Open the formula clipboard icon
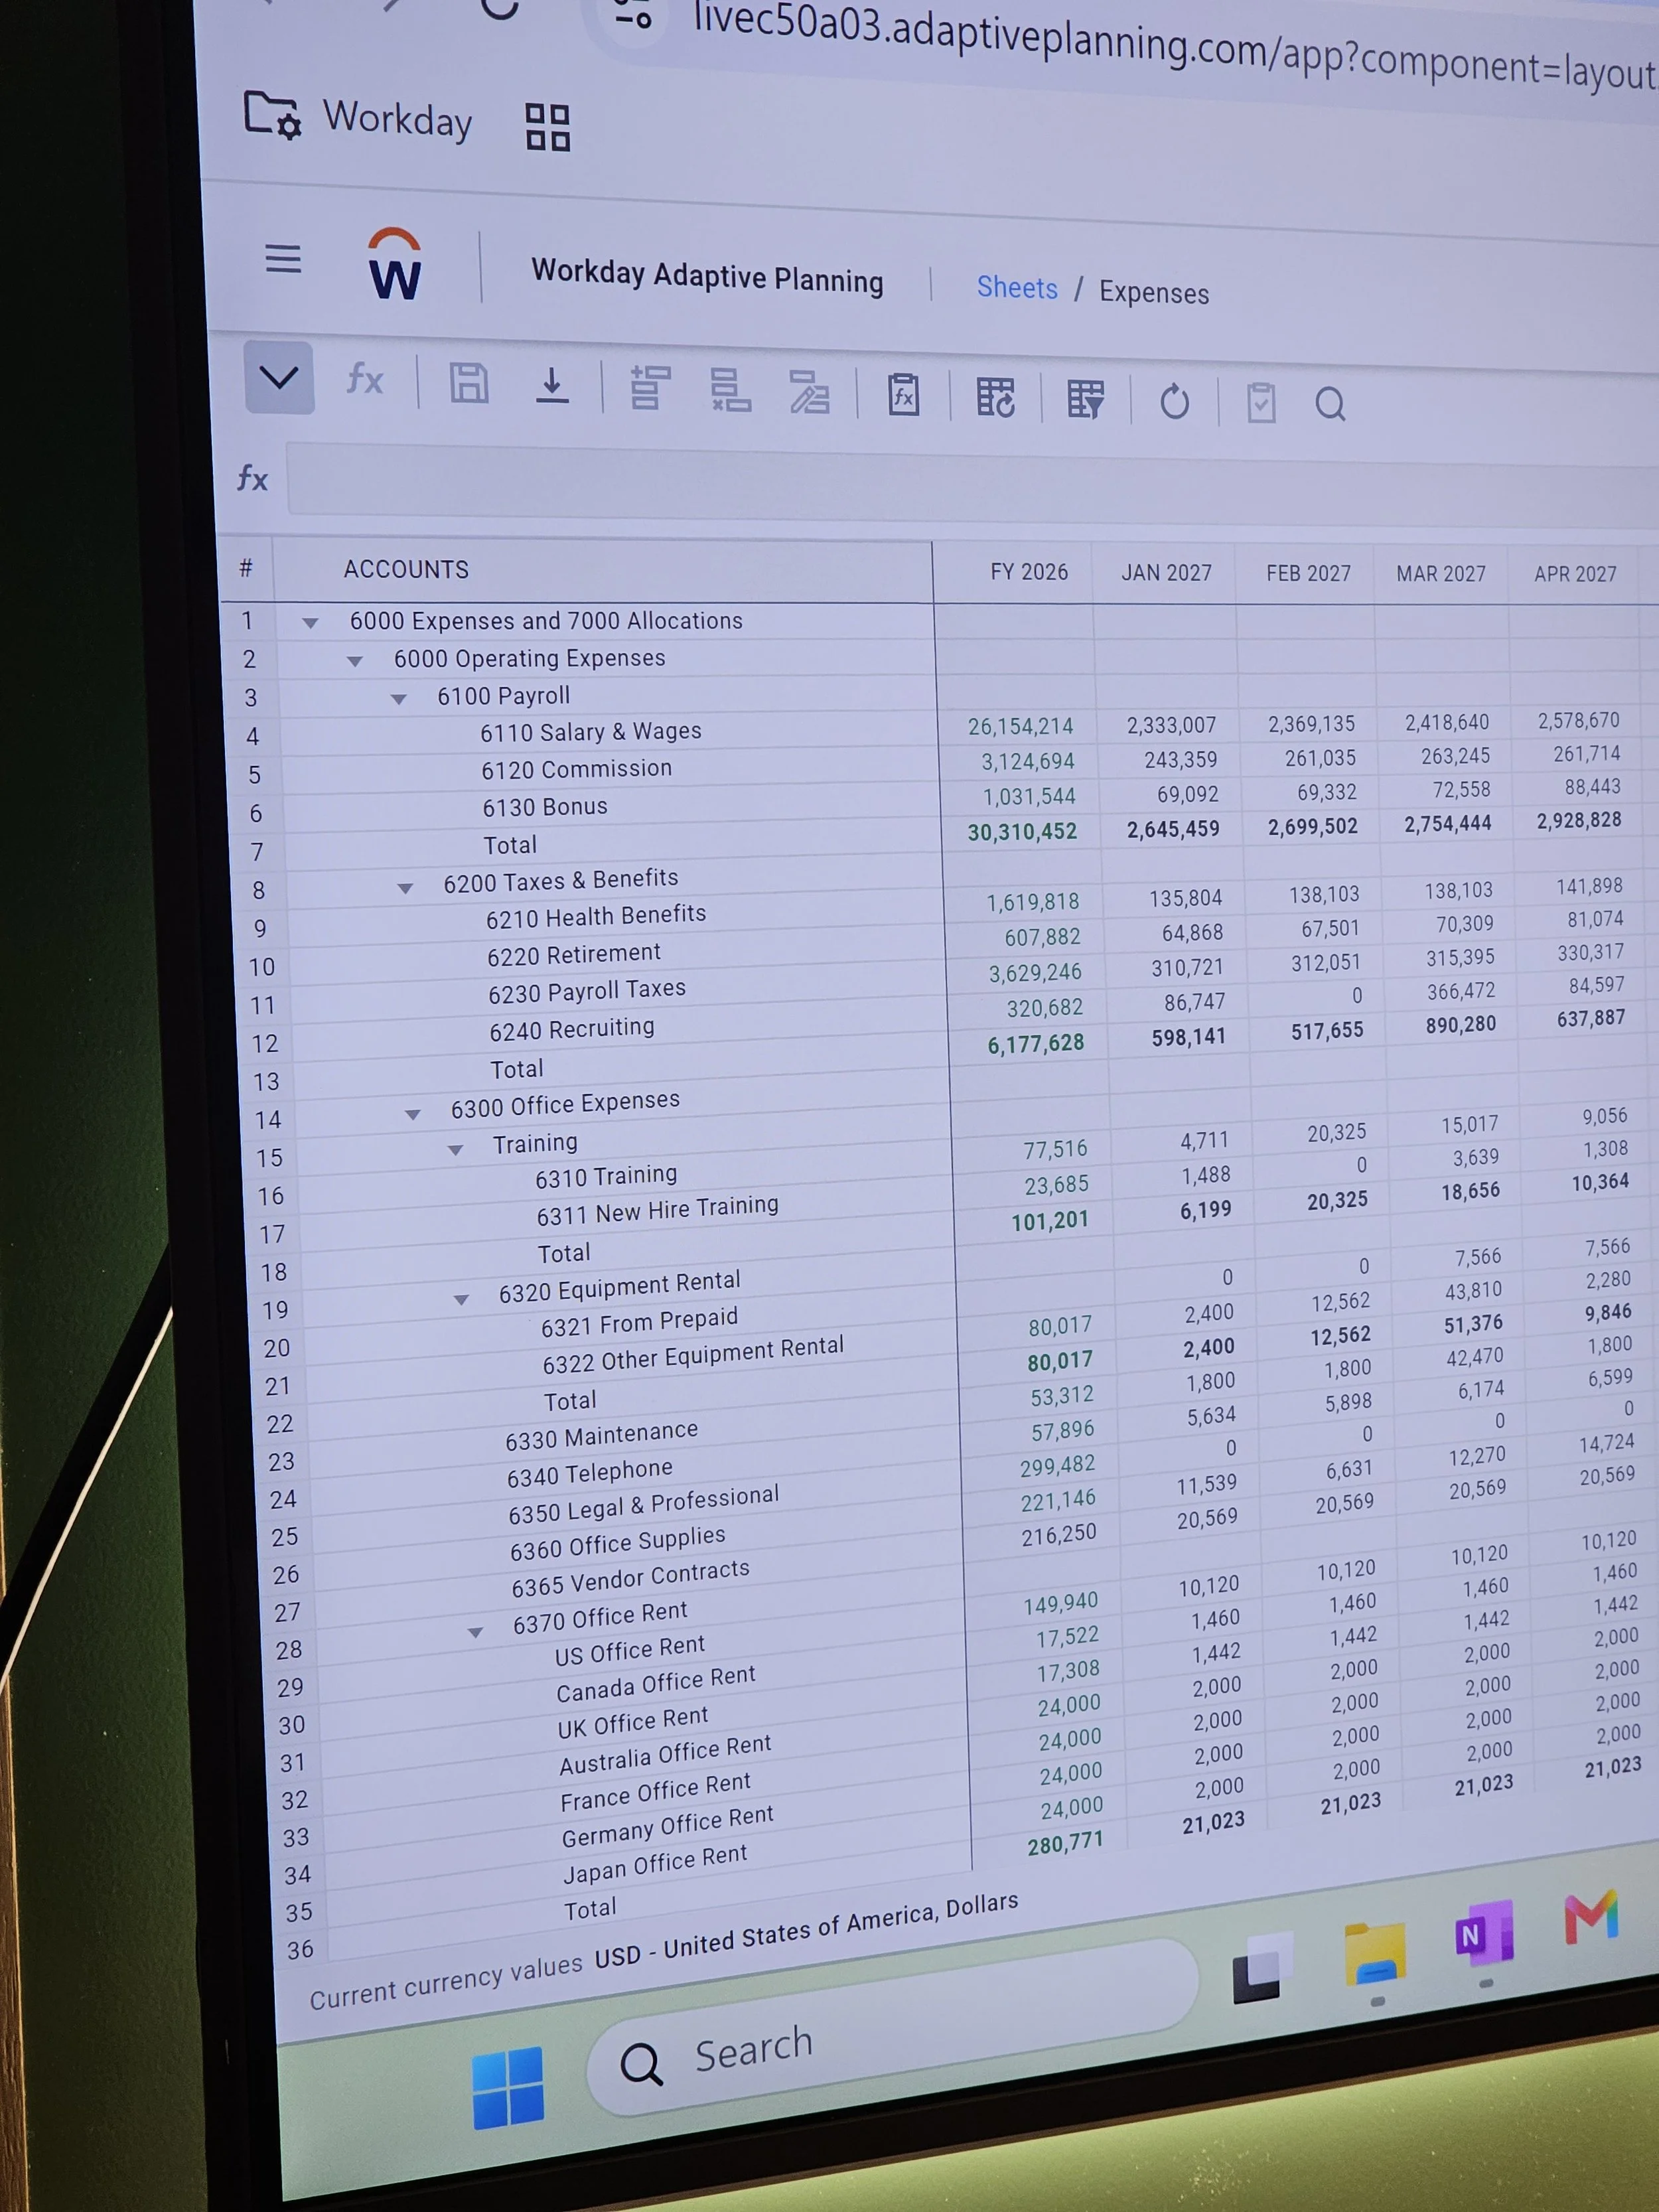This screenshot has width=1659, height=2212. click(x=904, y=395)
